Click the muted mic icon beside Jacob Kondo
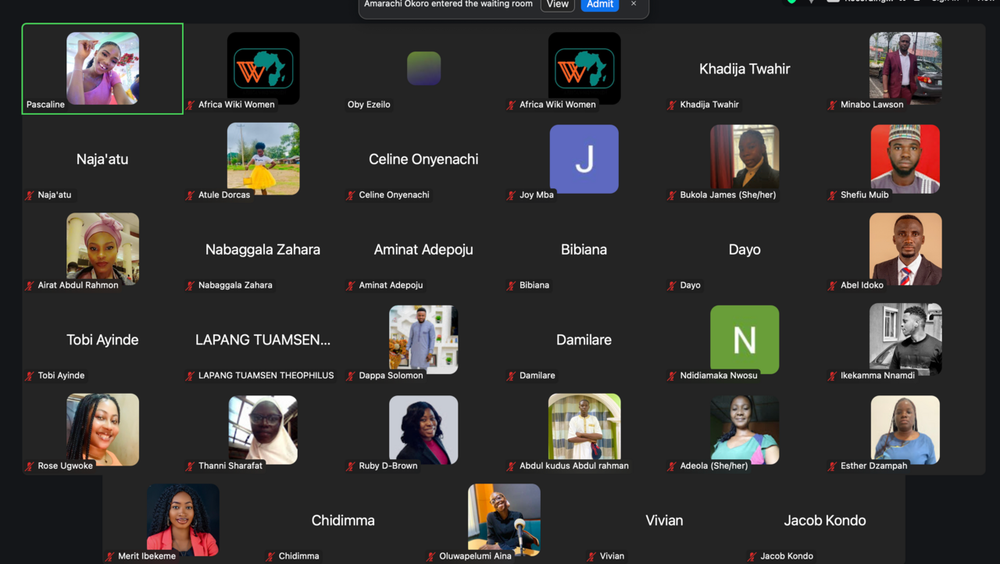 (752, 556)
